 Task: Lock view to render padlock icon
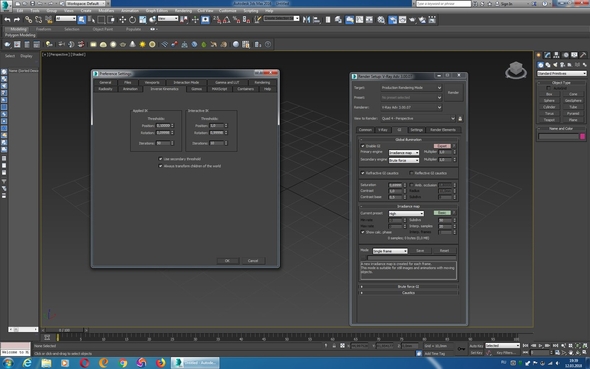460,118
